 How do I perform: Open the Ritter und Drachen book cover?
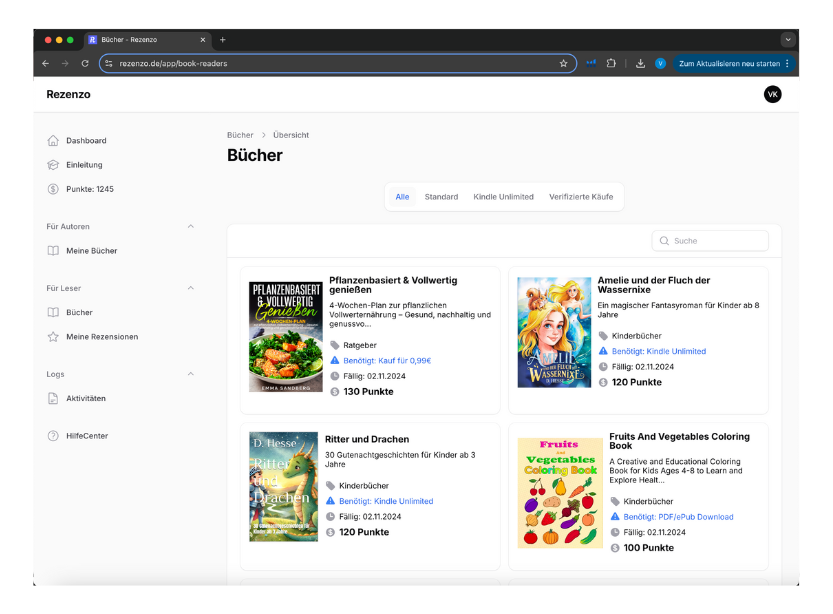coord(284,487)
